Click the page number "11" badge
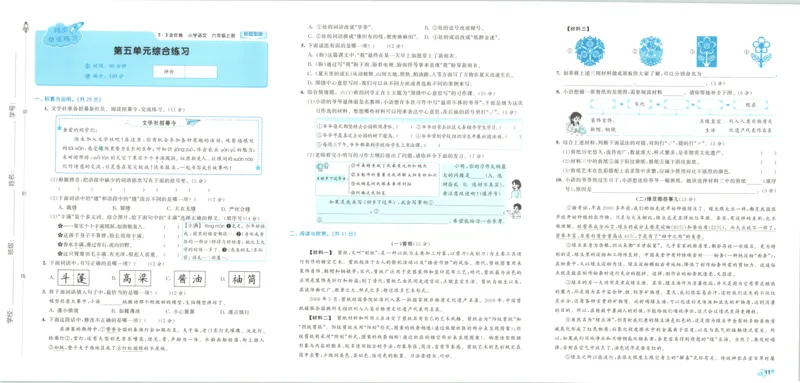This screenshot has width=800, height=383. [x=767, y=374]
